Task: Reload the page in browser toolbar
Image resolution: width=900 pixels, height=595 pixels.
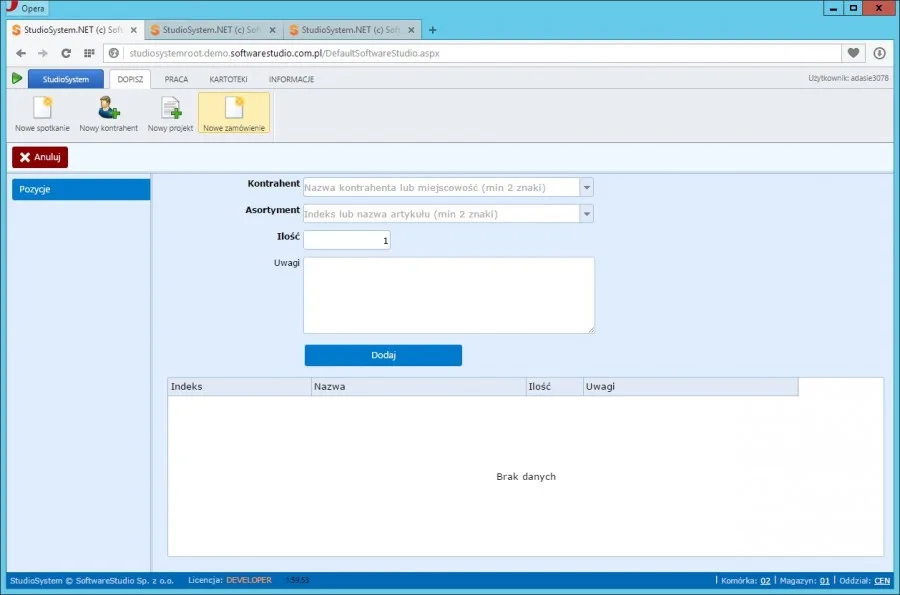Action: [66, 53]
